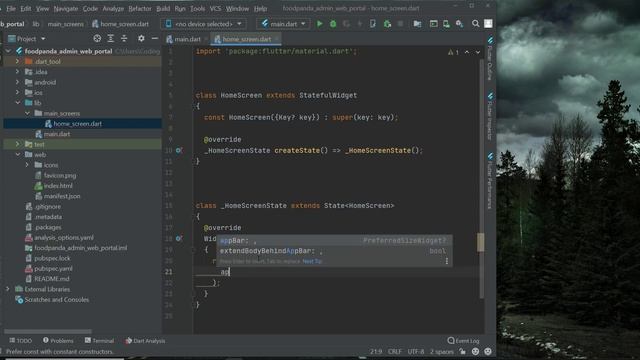Expand all nodes in Project panel
The height and width of the screenshot is (360, 640).
point(111,38)
